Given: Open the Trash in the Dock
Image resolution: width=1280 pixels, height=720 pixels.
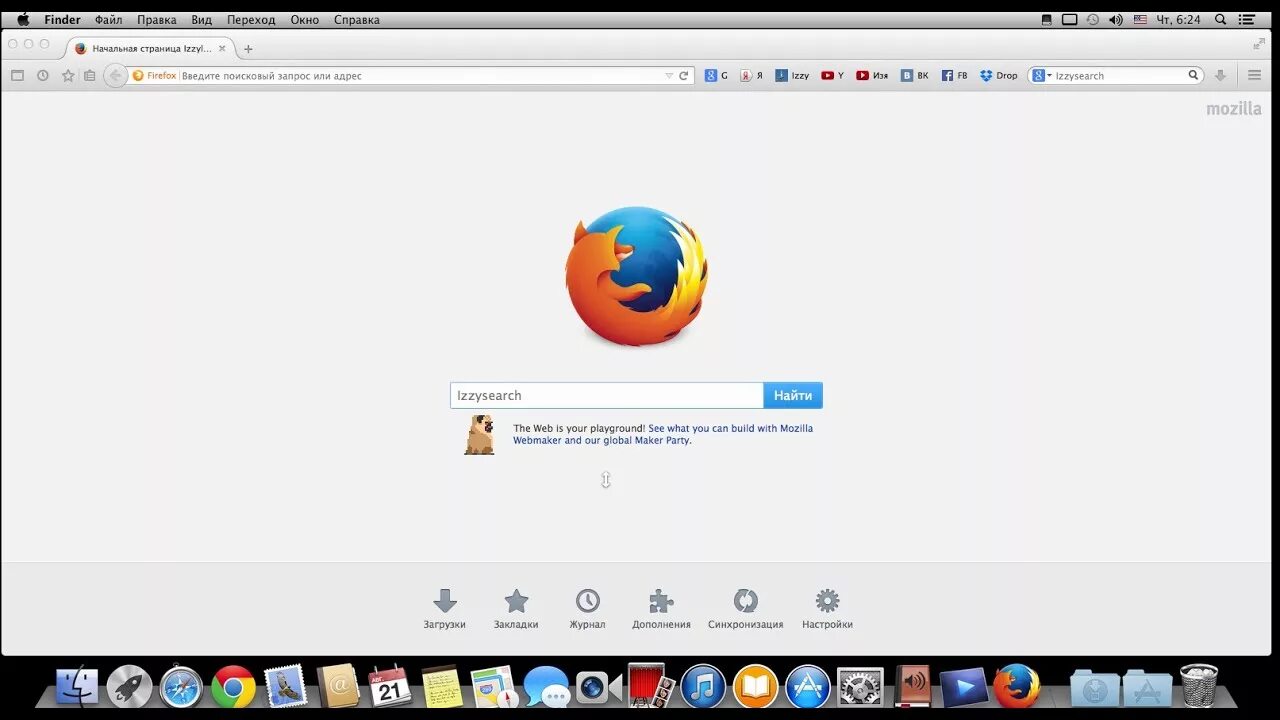Looking at the screenshot, I should (x=1199, y=686).
